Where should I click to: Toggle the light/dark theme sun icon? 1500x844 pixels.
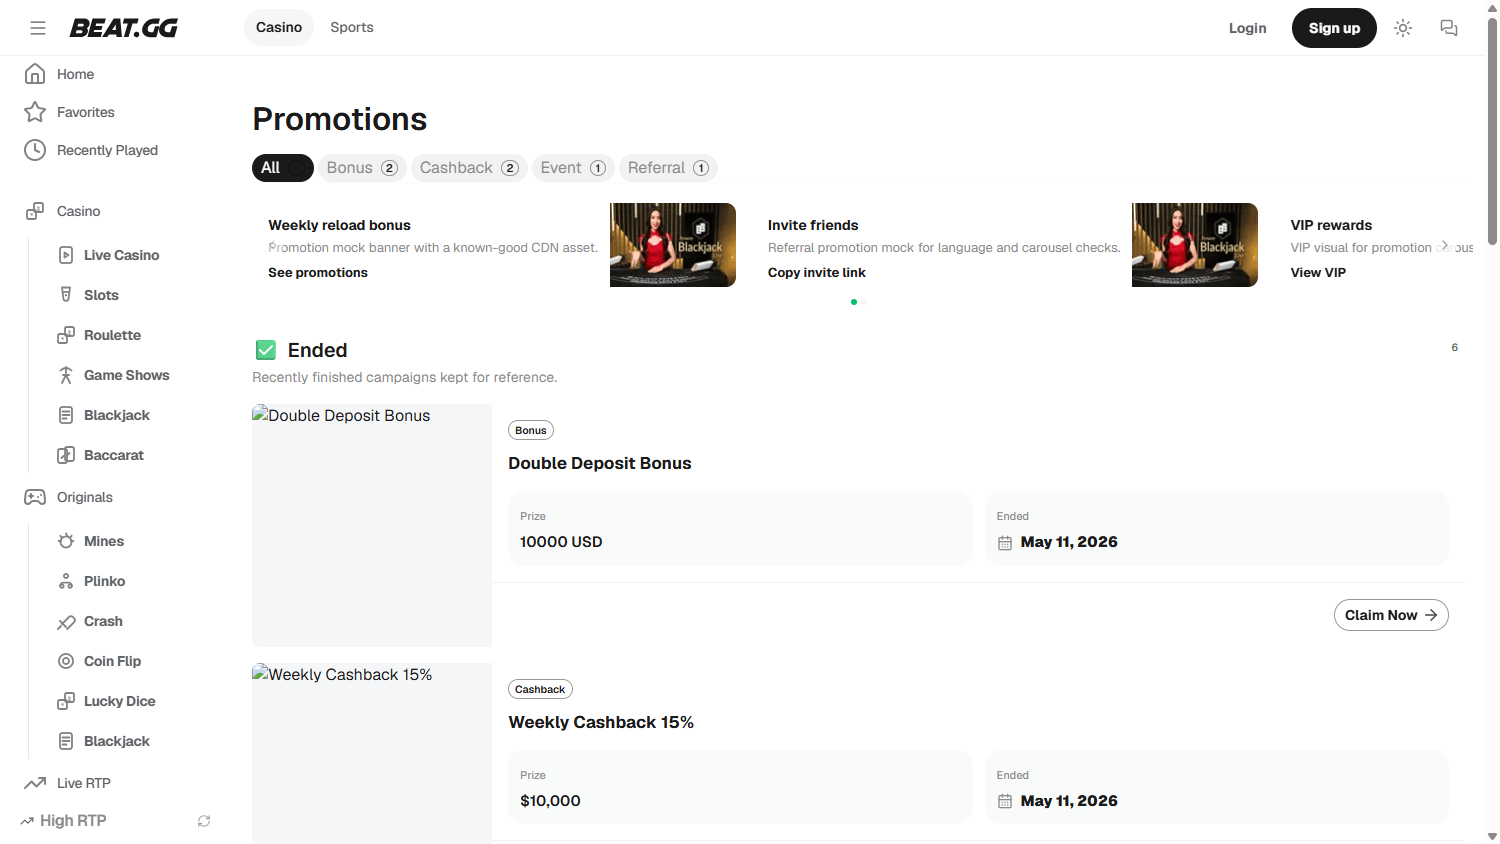(x=1403, y=28)
